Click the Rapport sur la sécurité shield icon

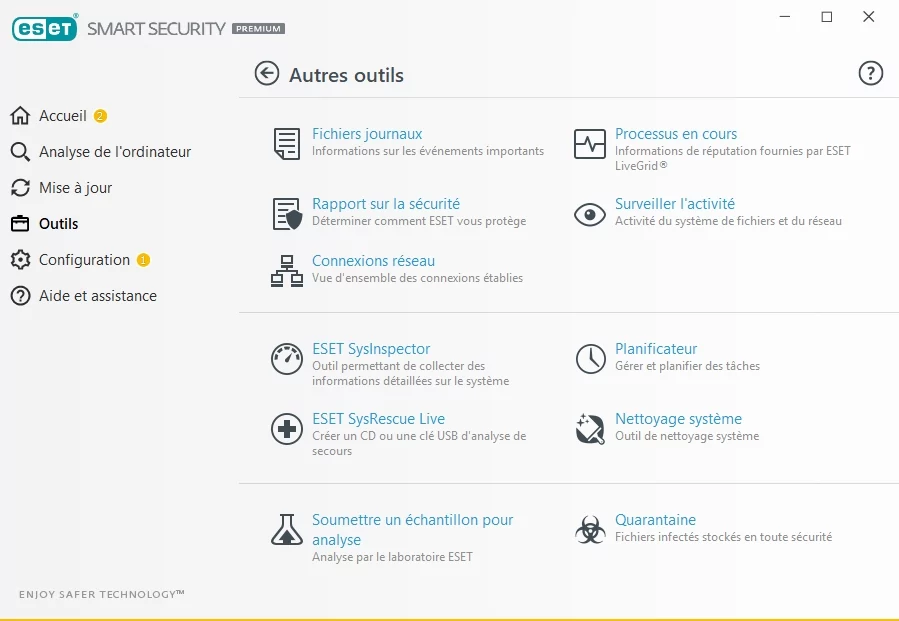(287, 213)
